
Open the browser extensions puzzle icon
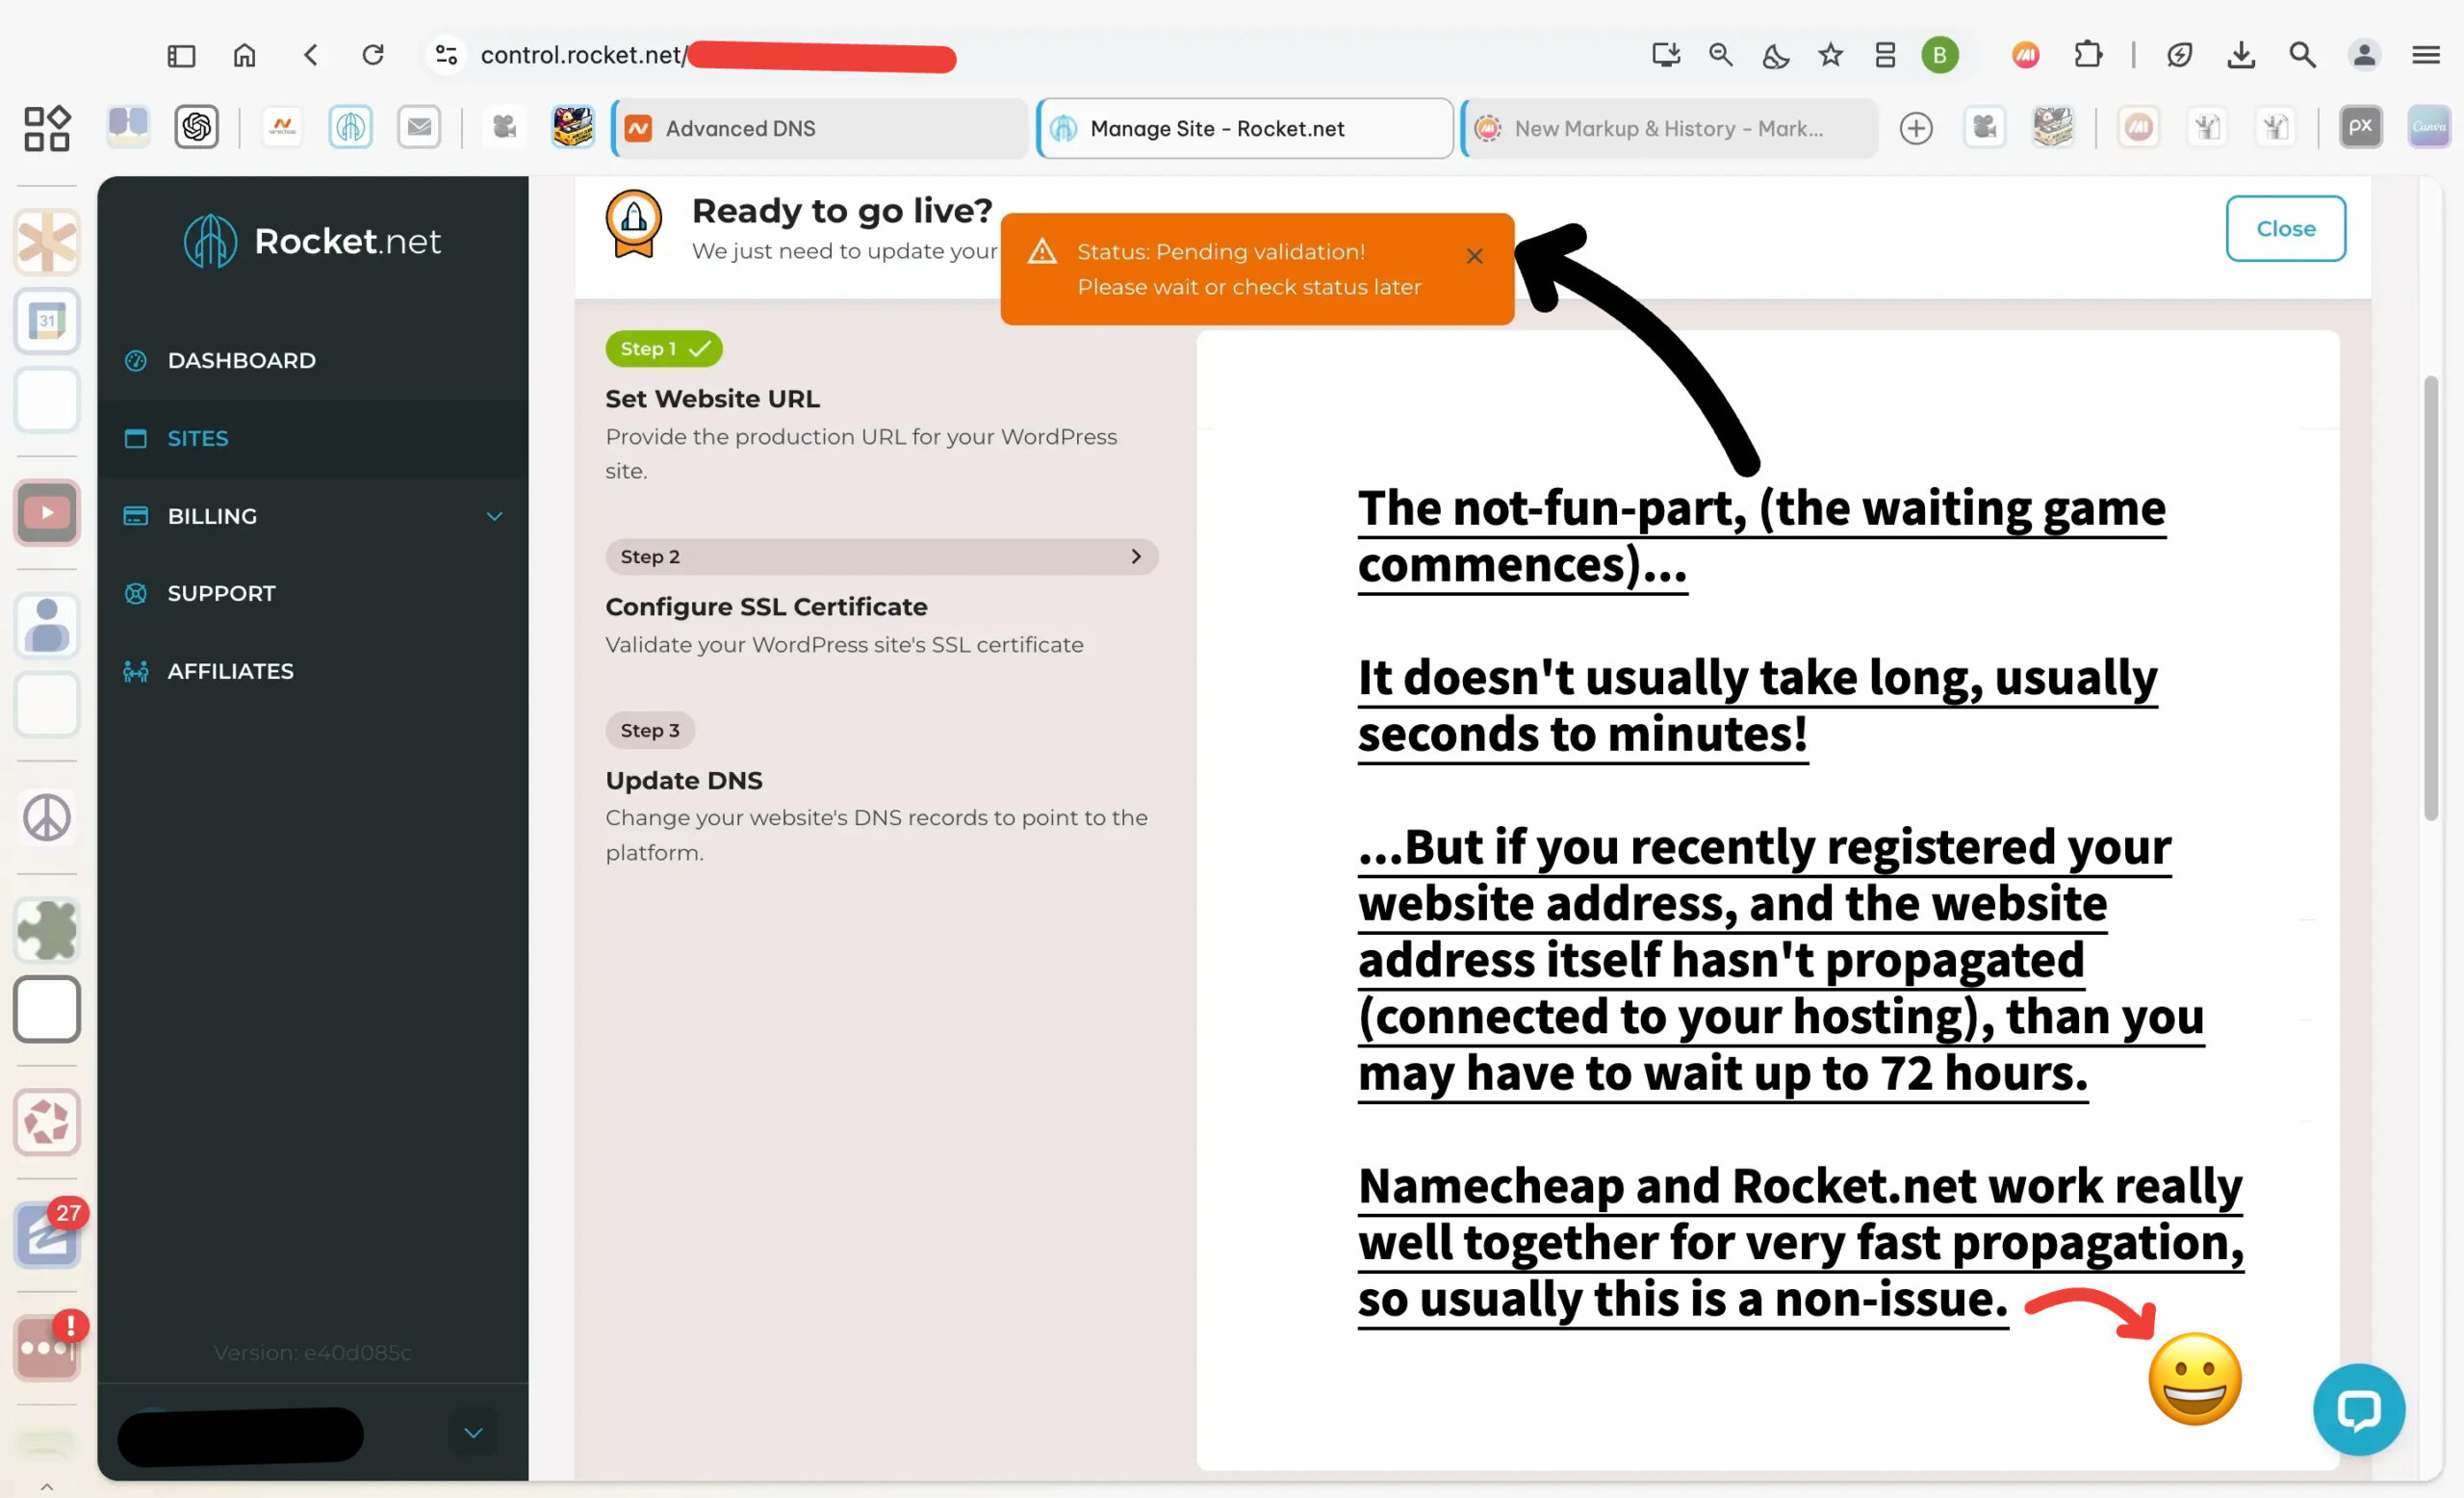click(x=2088, y=54)
